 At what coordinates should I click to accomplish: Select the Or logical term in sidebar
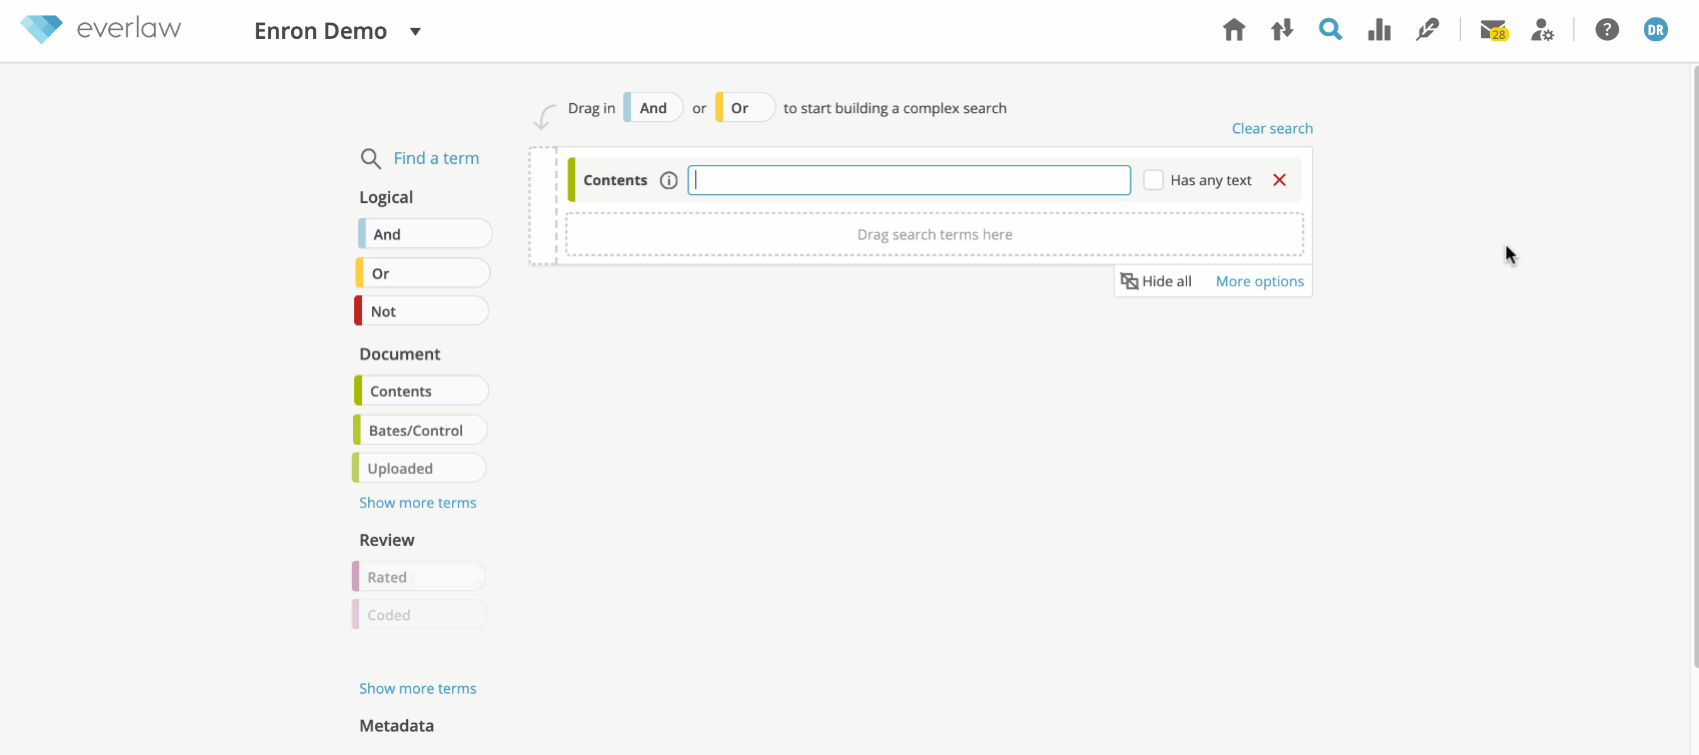(423, 273)
